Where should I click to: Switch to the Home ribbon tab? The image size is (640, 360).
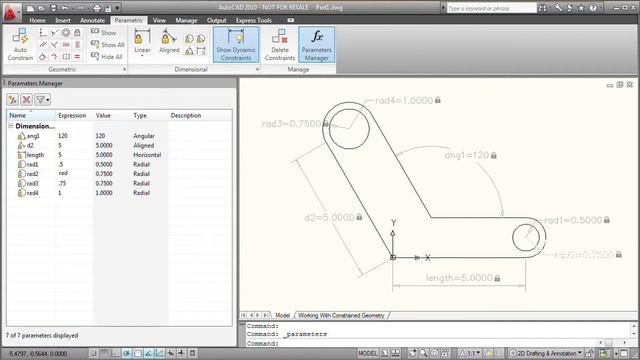37,20
